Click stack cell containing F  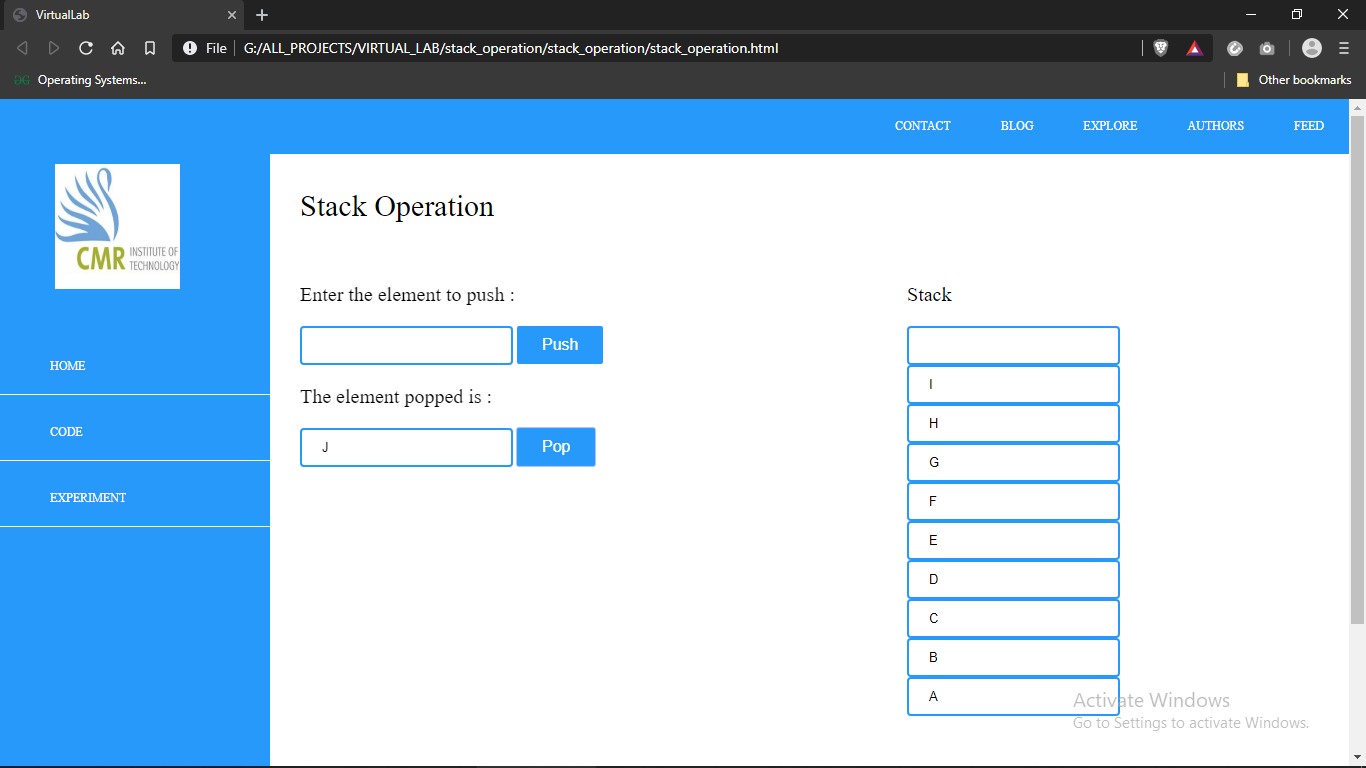tap(1013, 501)
